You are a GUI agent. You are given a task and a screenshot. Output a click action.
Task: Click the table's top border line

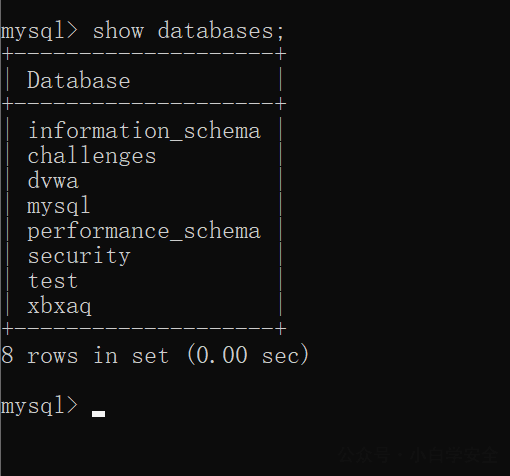click(x=144, y=54)
